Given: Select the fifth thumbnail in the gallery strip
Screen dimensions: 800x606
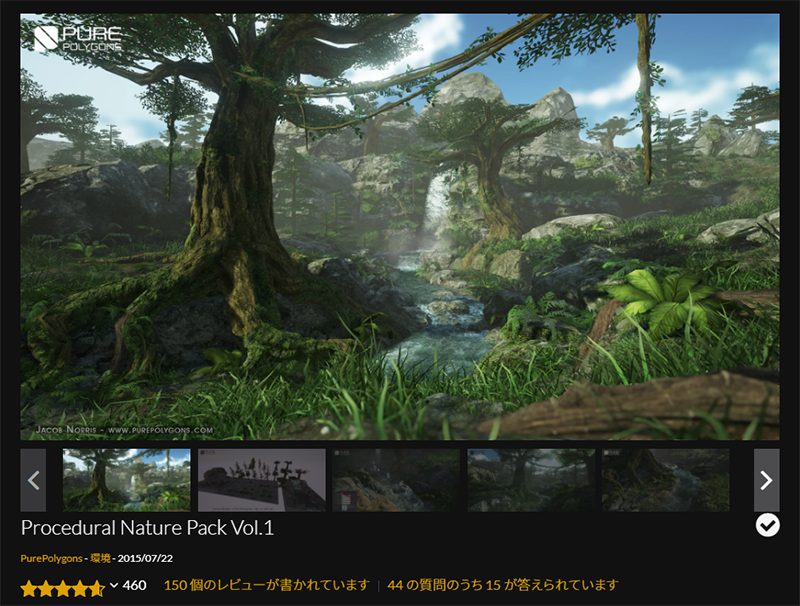Looking at the screenshot, I should (x=665, y=480).
